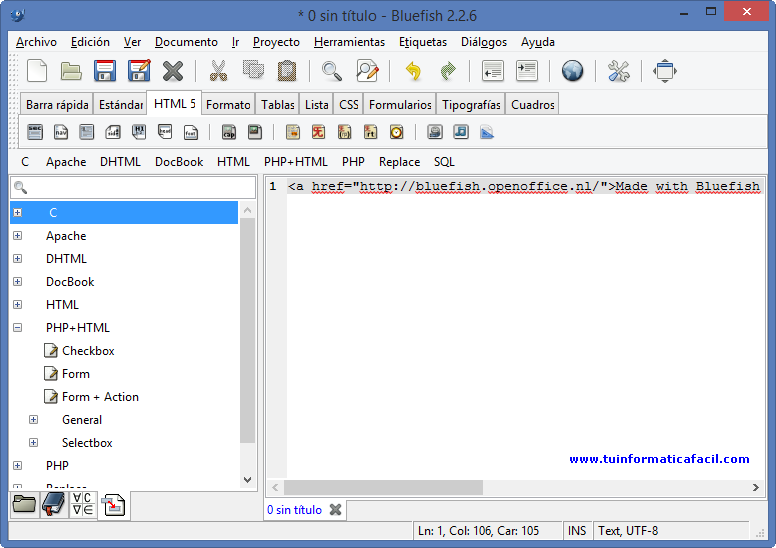Indent the selected text using the toolbar icon
The height and width of the screenshot is (548, 776).
pos(527,71)
